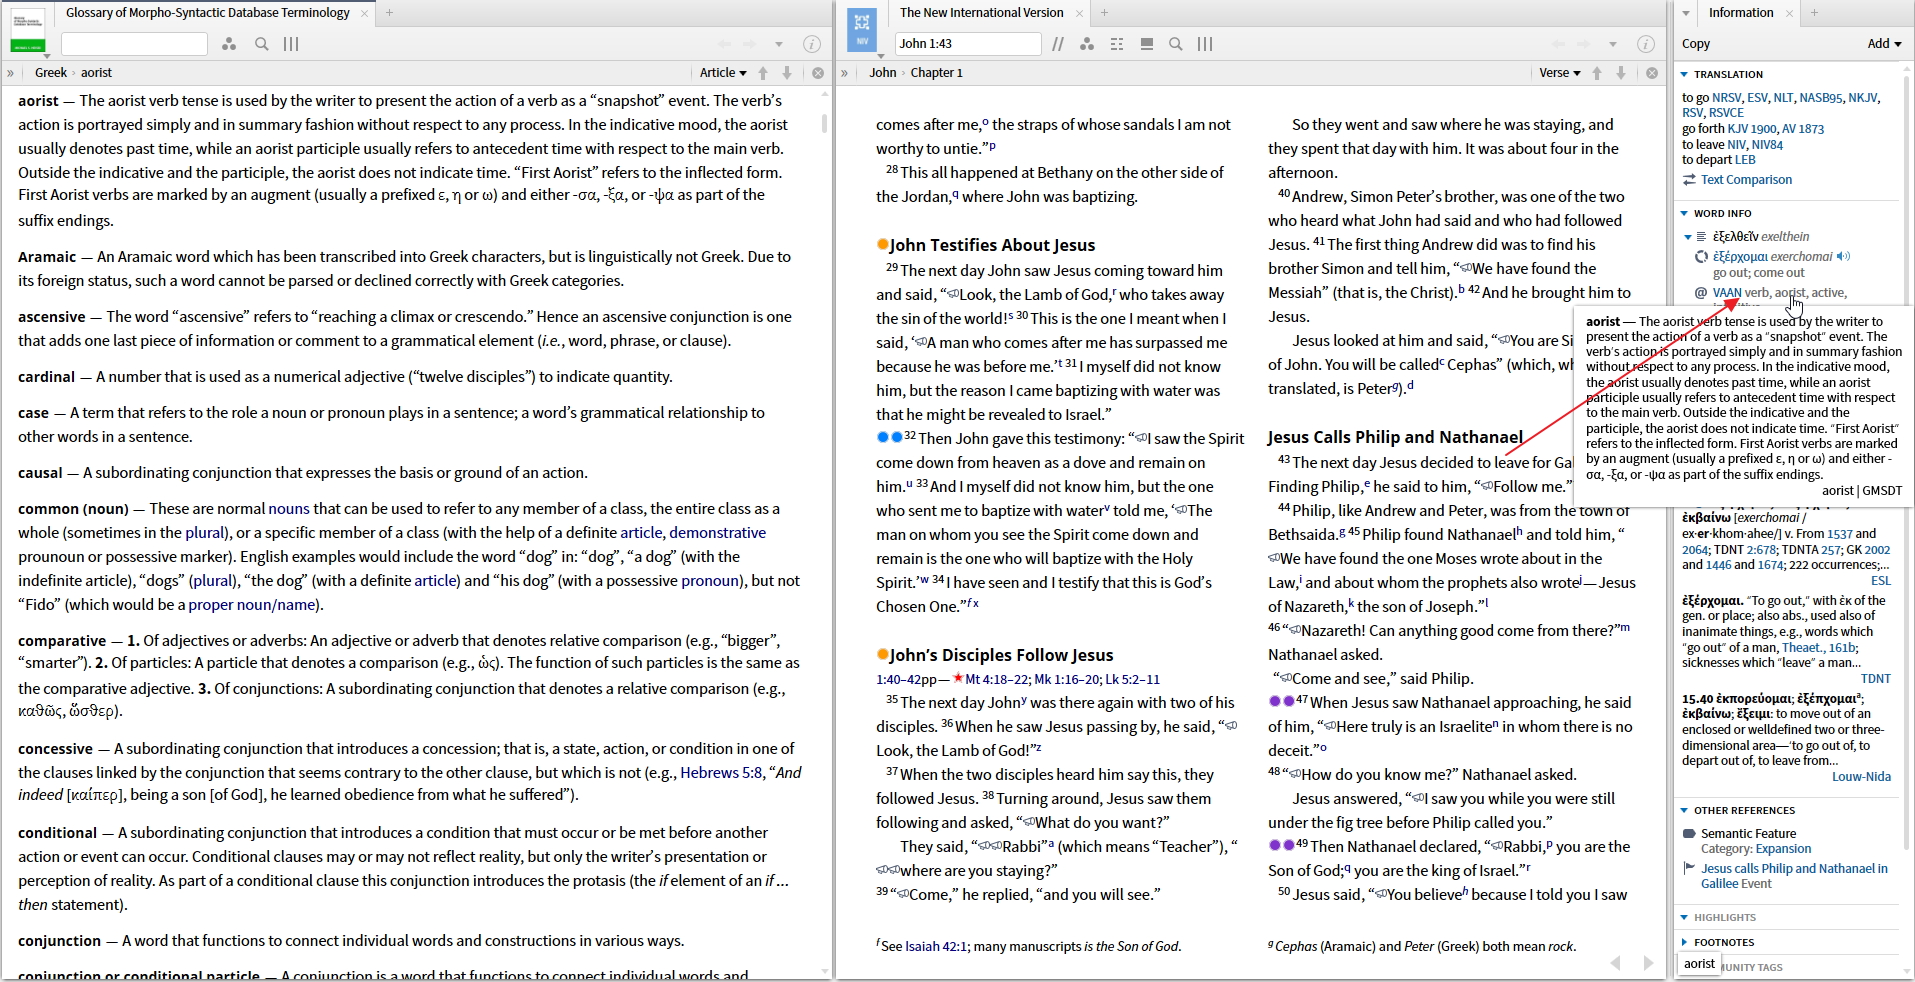Click visual filters icon in Glossary toolbar
Image resolution: width=1915 pixels, height=982 pixels.
coord(229,44)
